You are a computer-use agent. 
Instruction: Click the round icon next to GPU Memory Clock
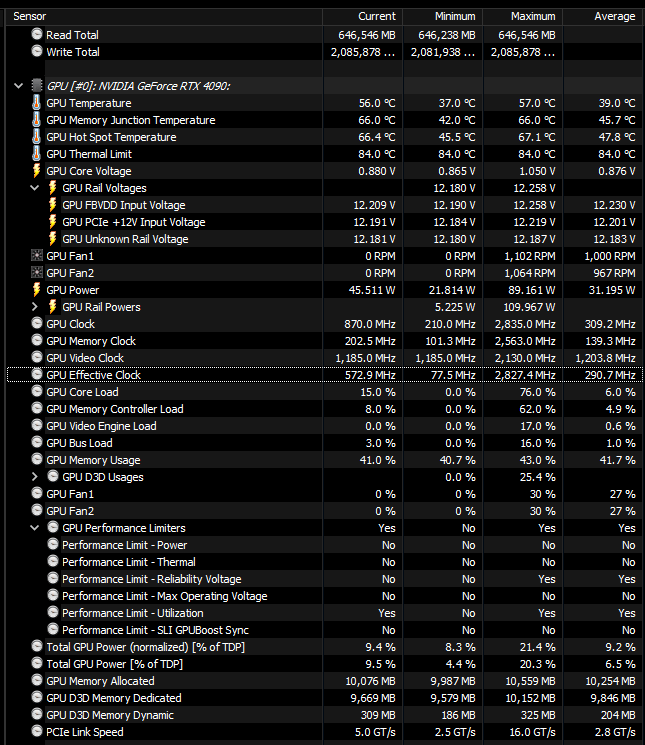click(37, 340)
